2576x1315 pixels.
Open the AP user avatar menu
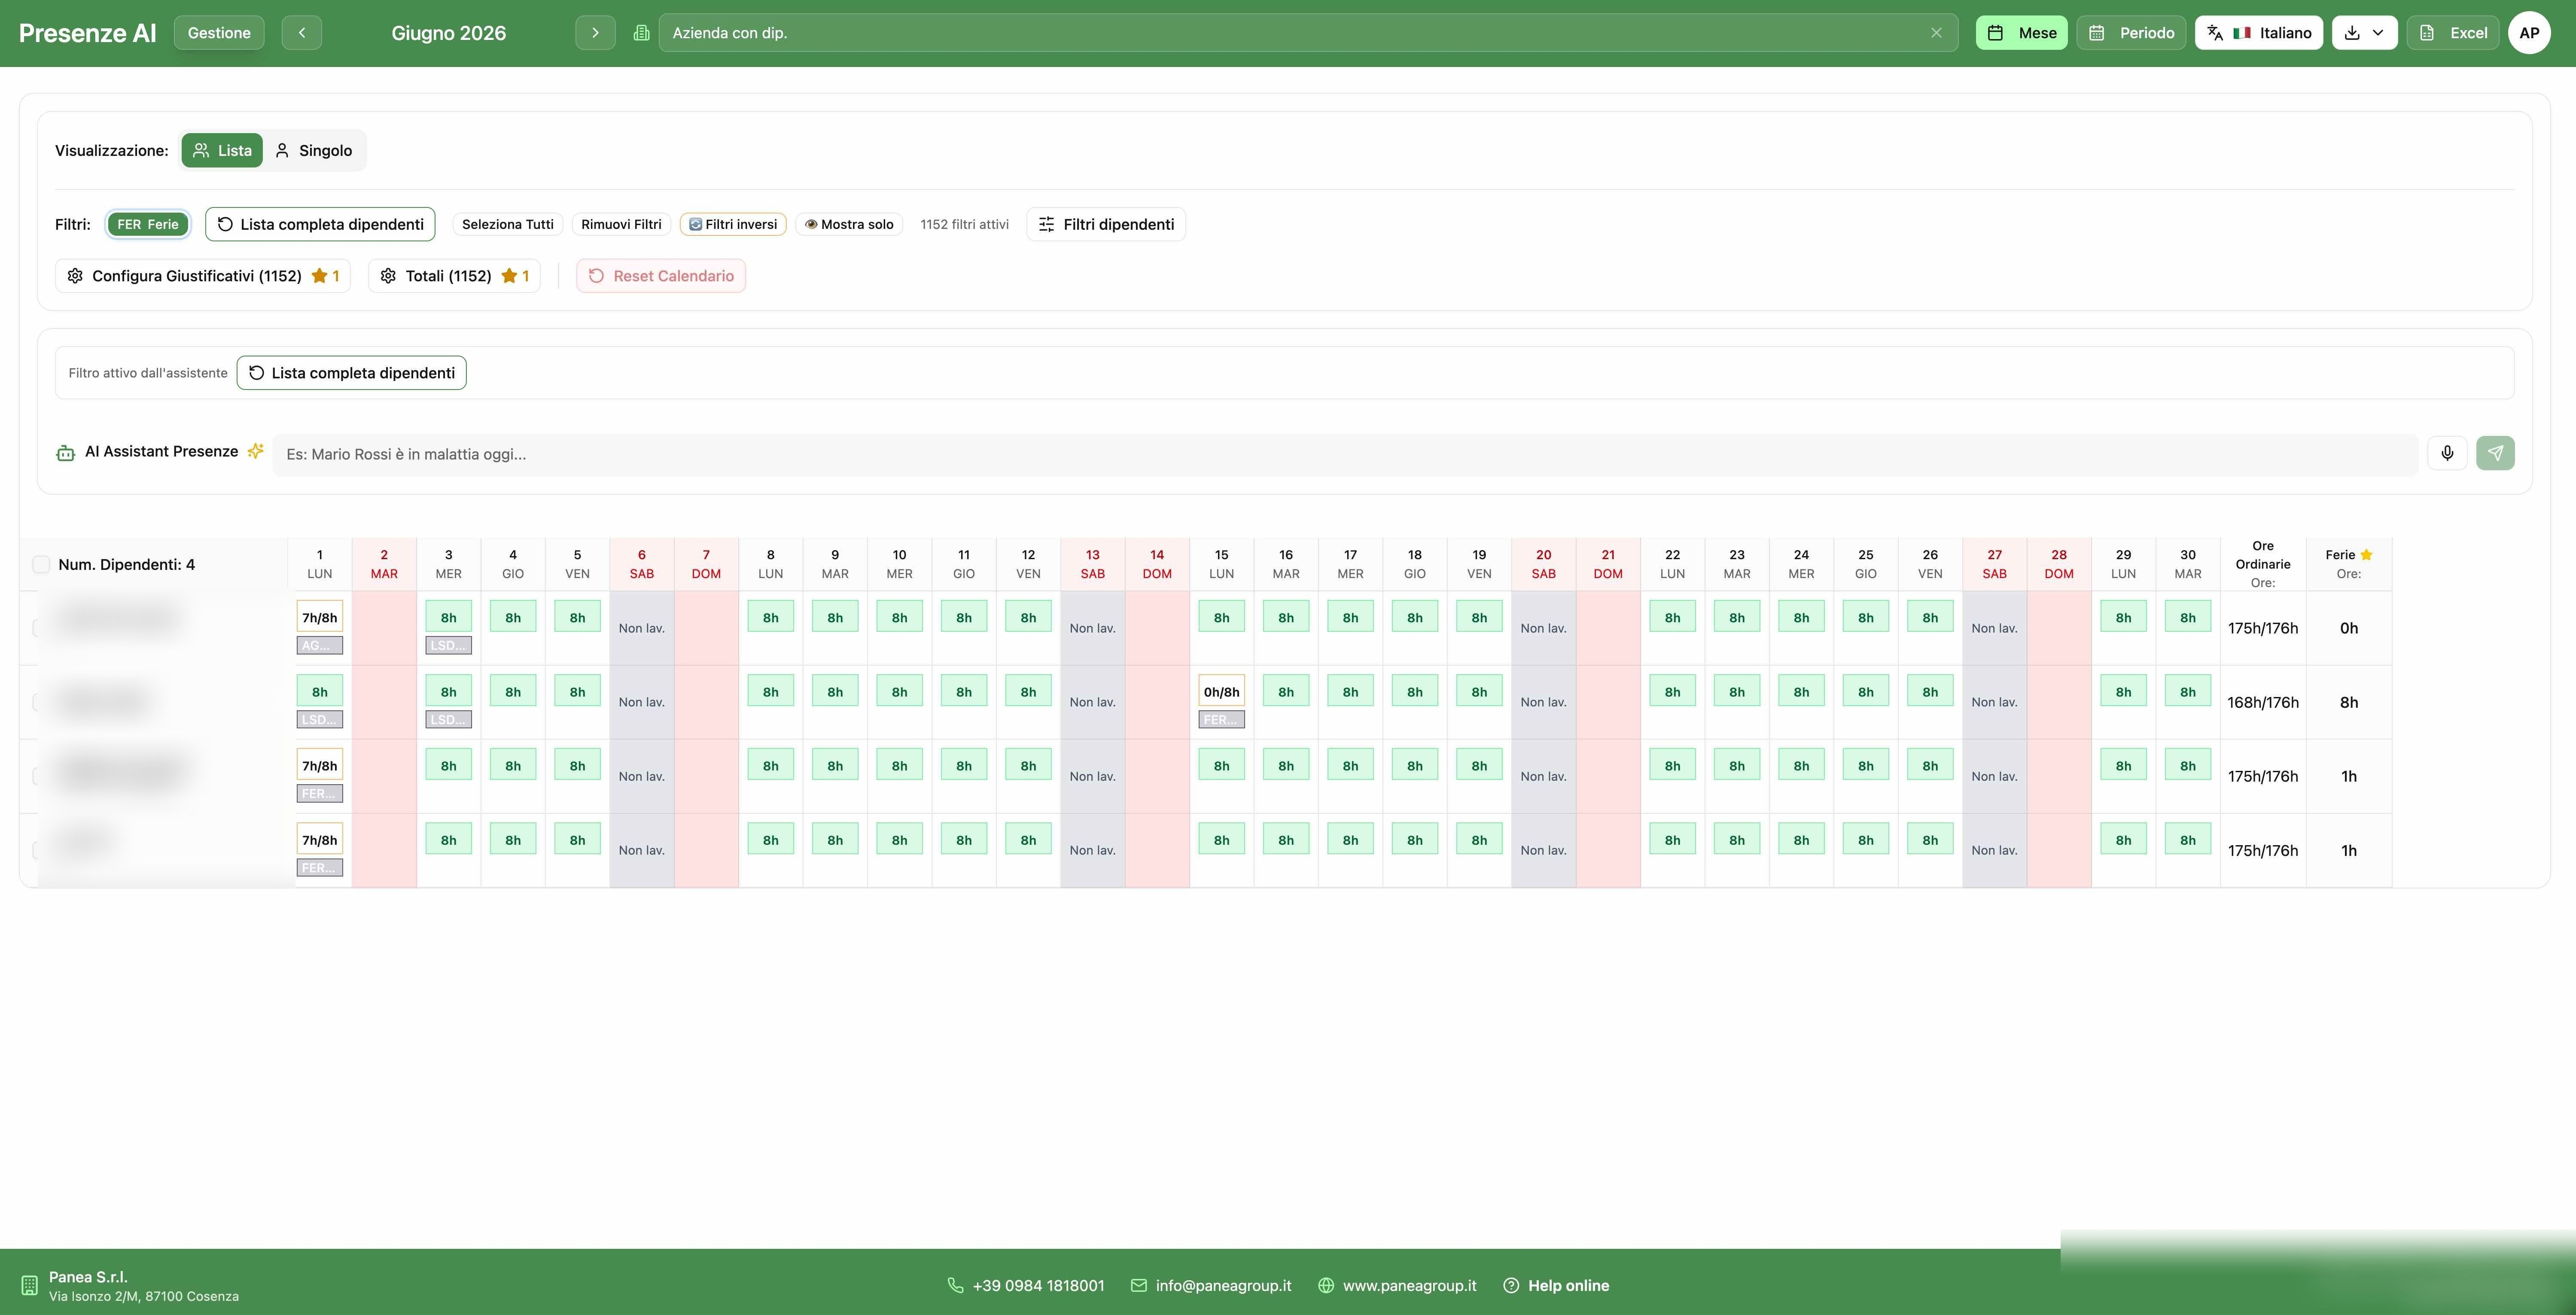tap(2529, 33)
